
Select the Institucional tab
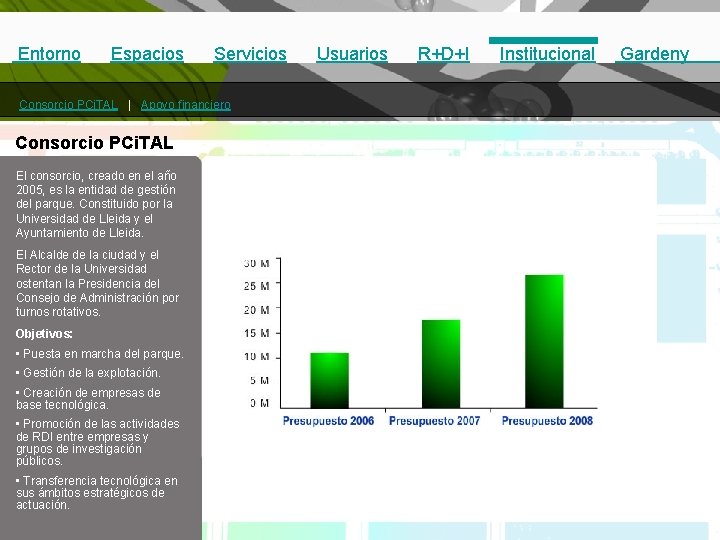(x=547, y=54)
